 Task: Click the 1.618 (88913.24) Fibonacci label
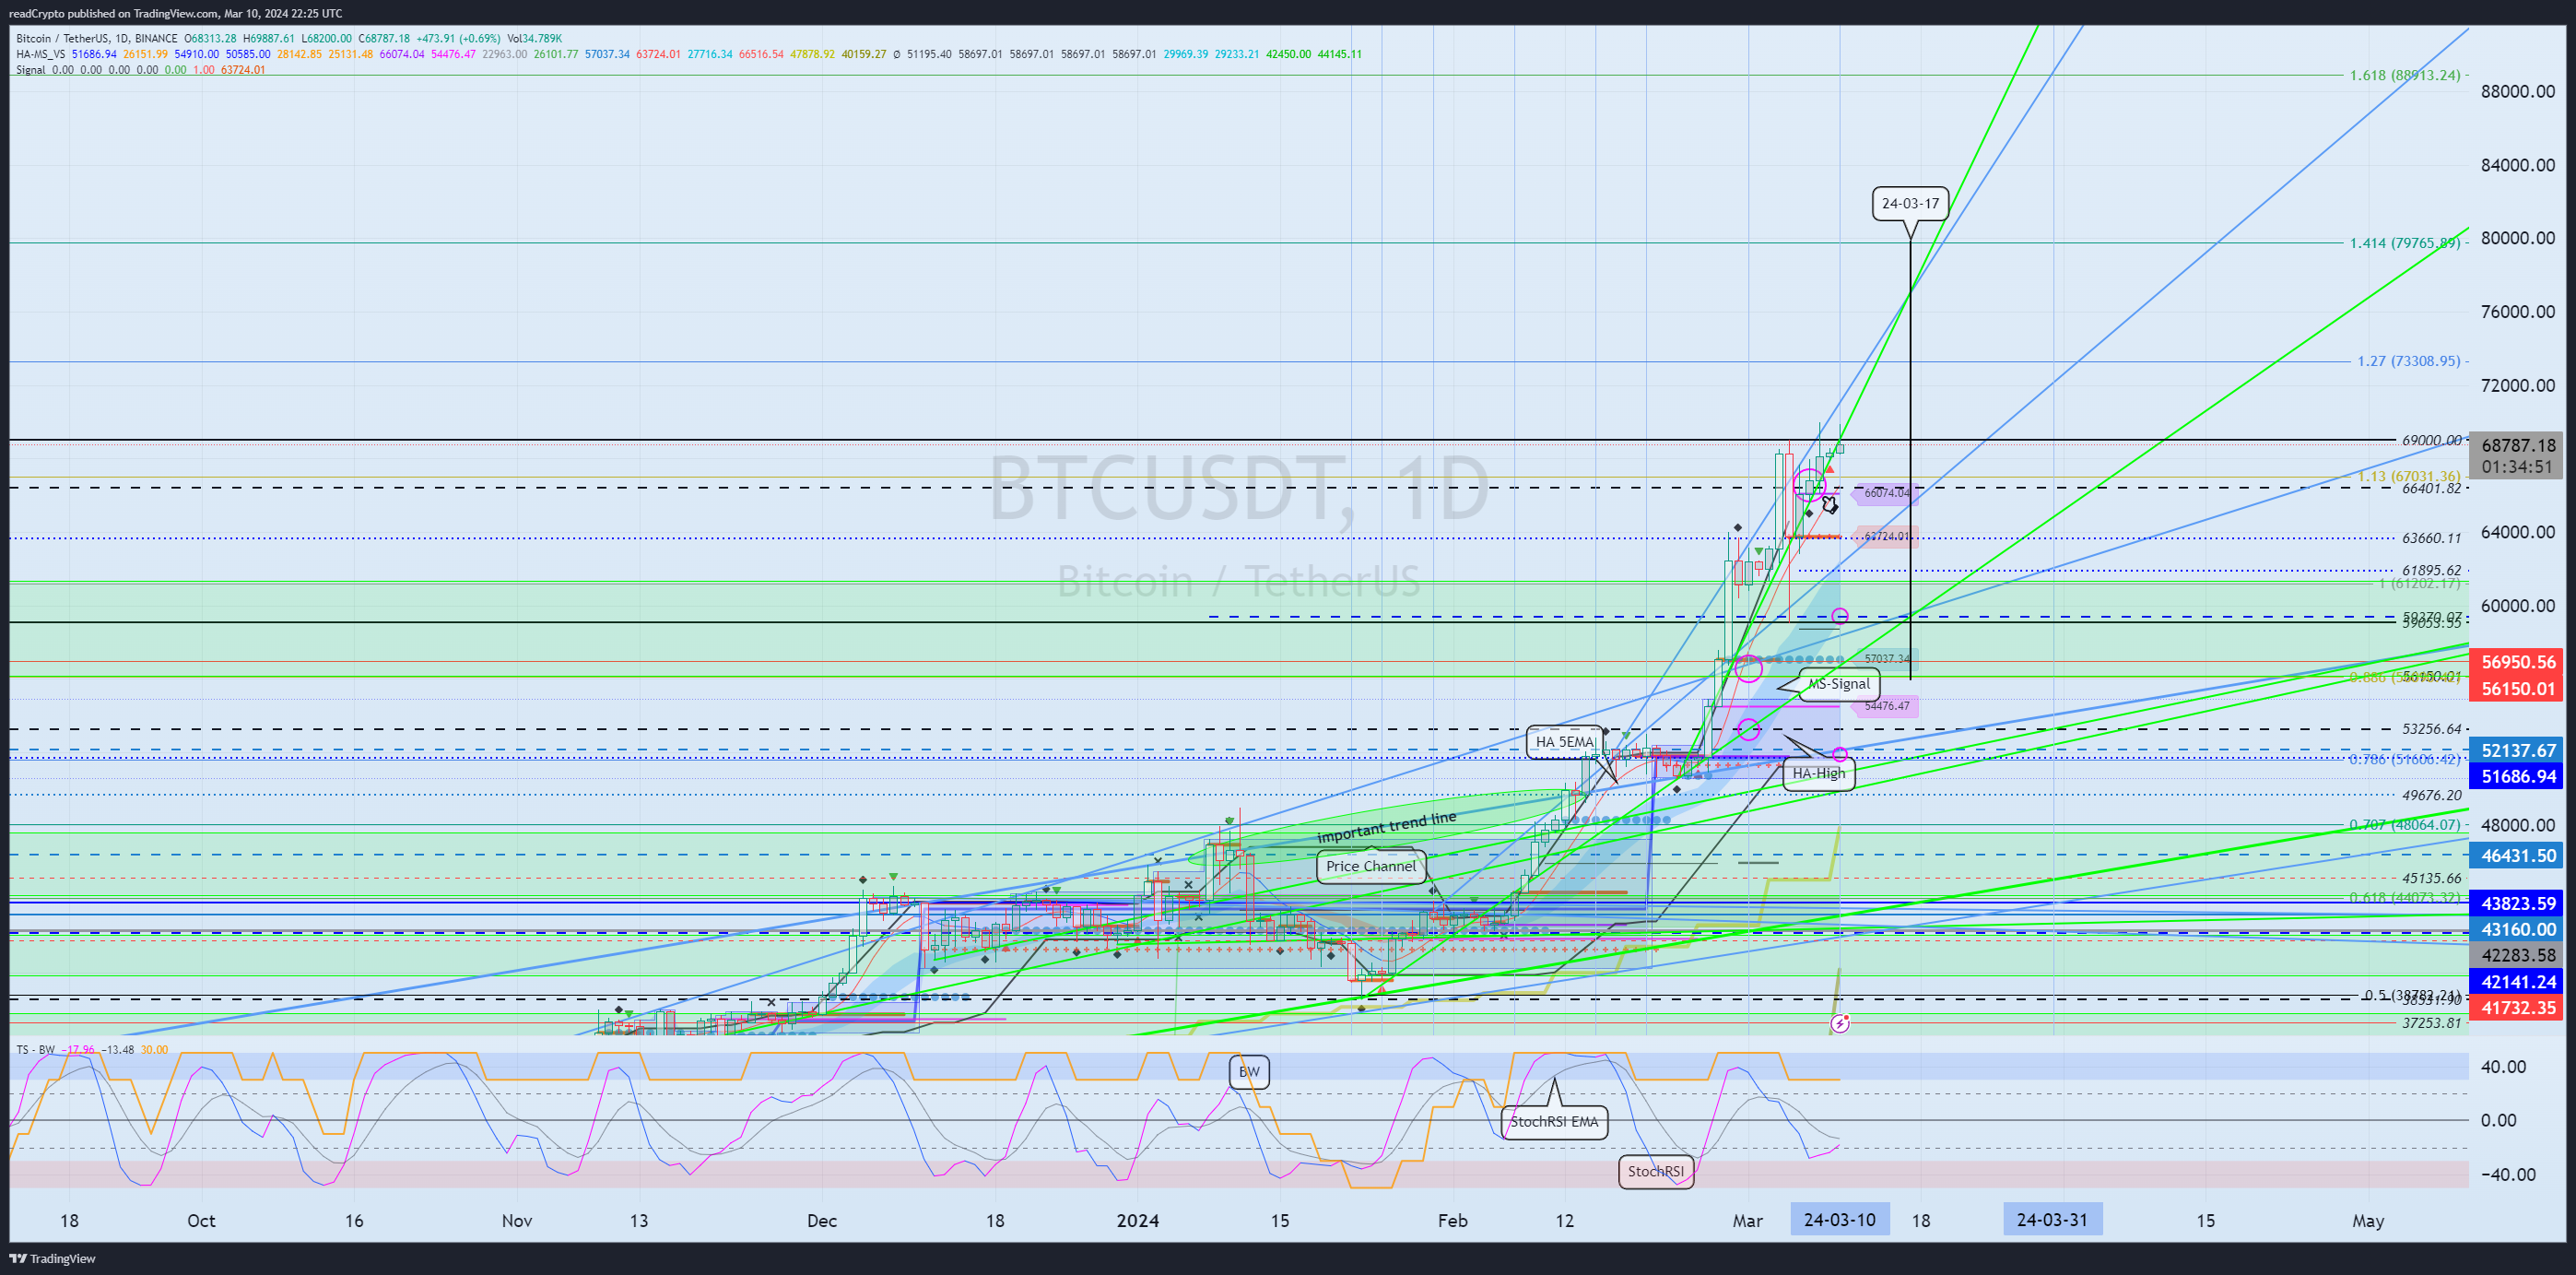[2404, 75]
